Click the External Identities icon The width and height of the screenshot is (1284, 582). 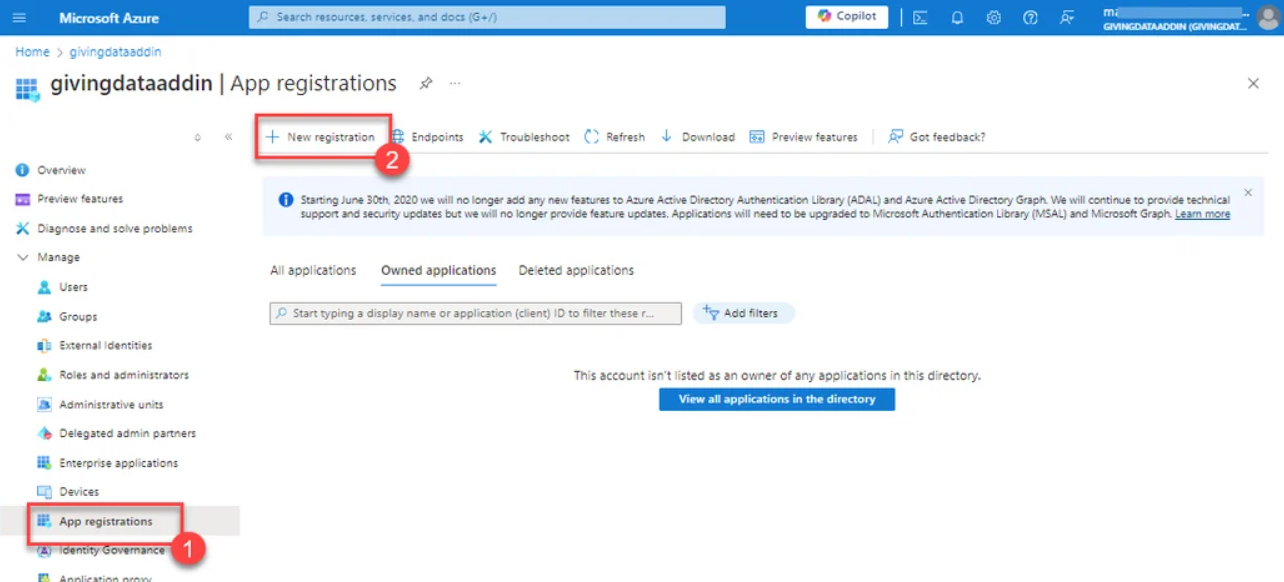coord(44,346)
